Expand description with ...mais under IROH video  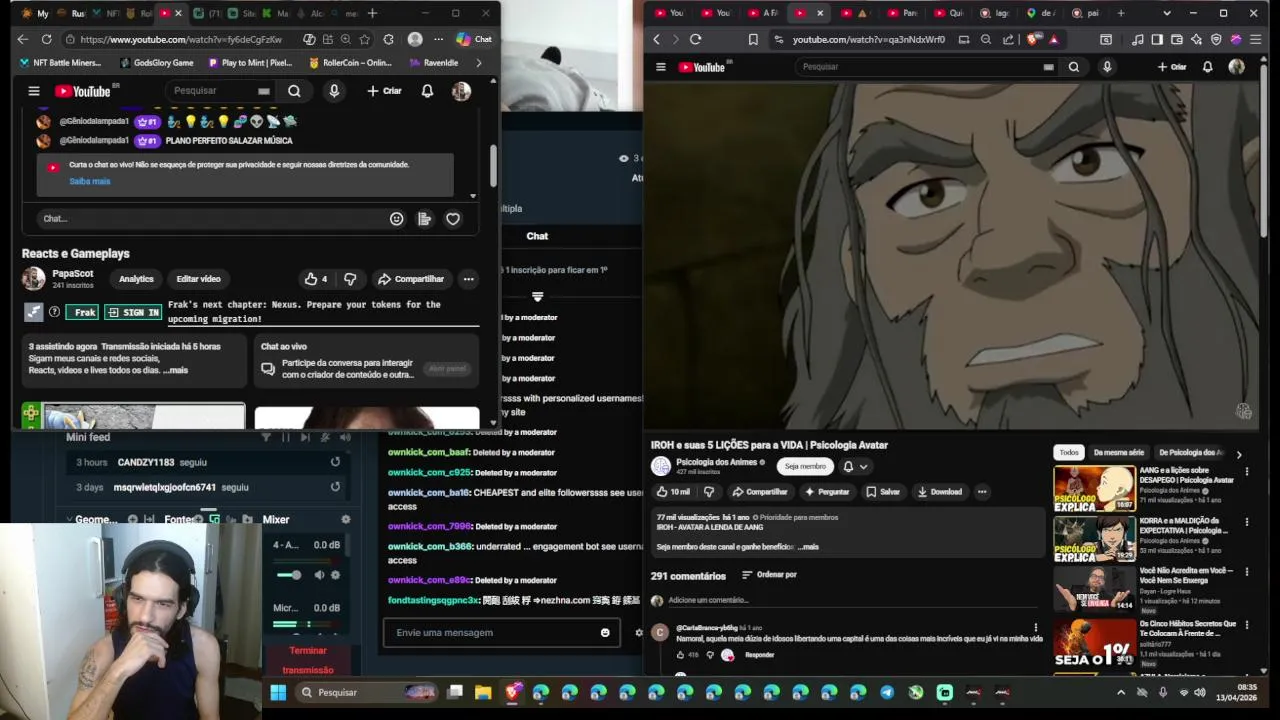[808, 547]
